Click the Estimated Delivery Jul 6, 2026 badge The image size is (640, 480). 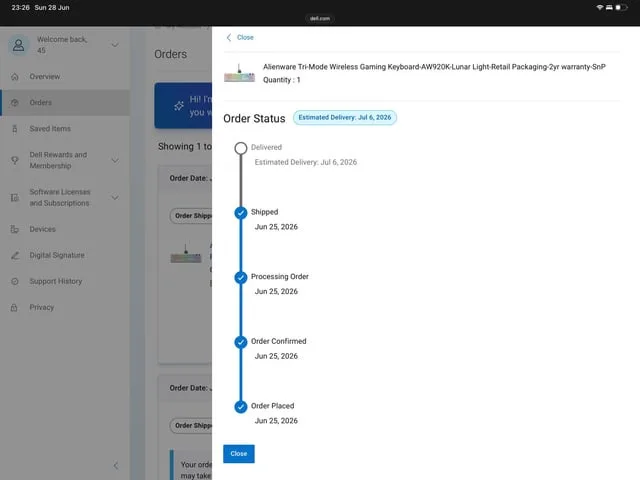[344, 118]
